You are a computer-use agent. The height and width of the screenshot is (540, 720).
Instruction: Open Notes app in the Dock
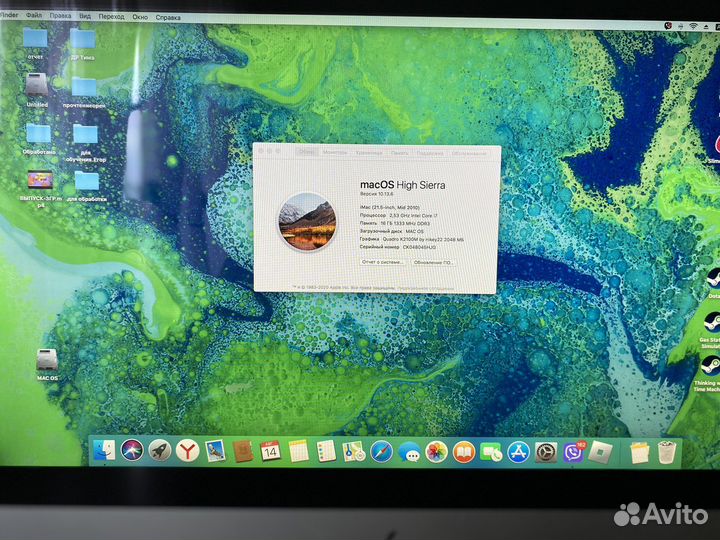(x=298, y=451)
